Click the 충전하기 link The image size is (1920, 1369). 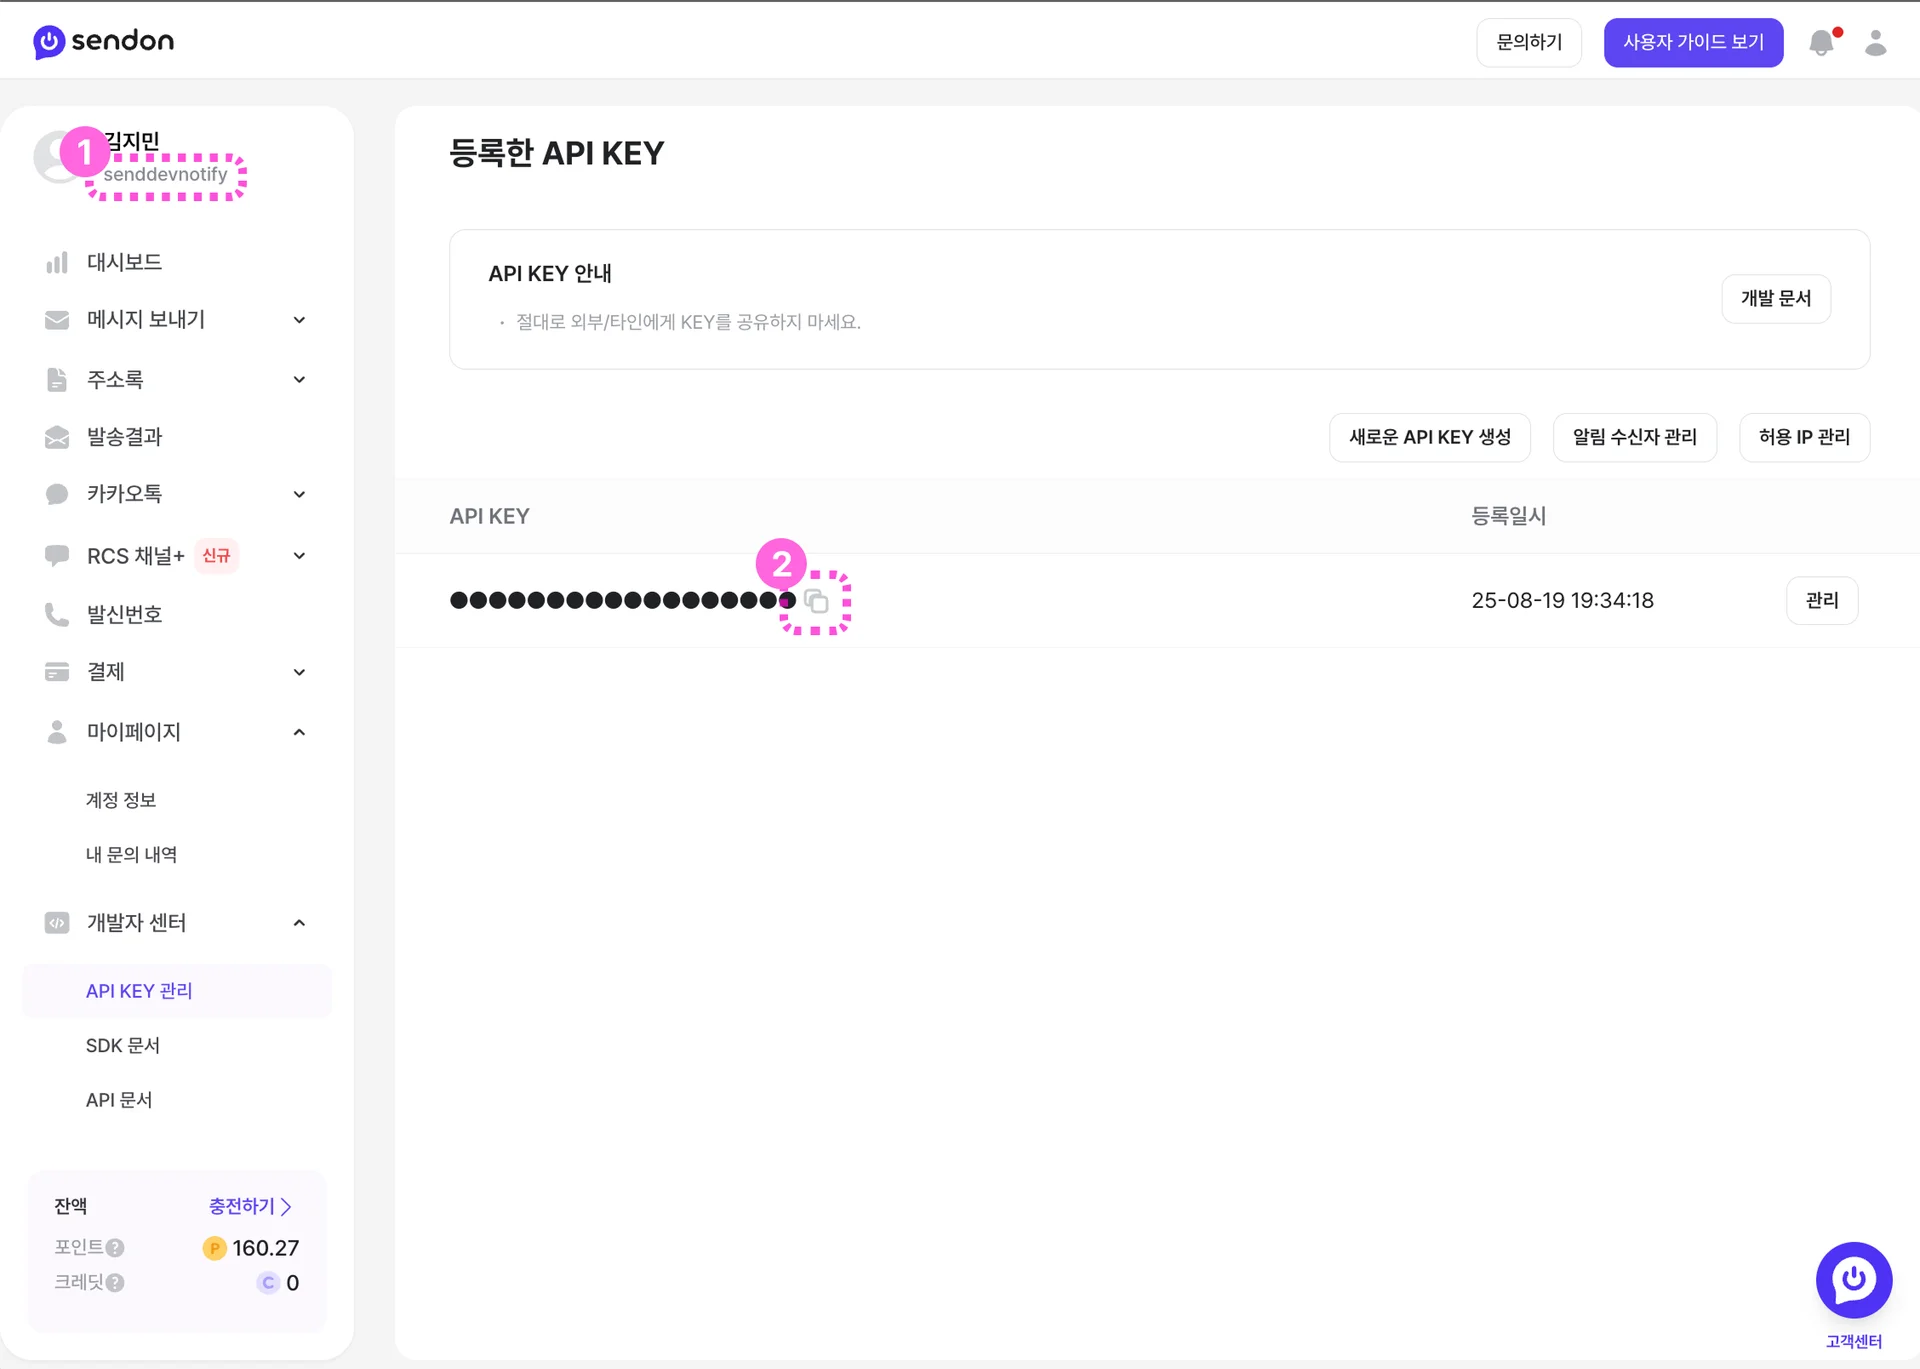pos(249,1206)
